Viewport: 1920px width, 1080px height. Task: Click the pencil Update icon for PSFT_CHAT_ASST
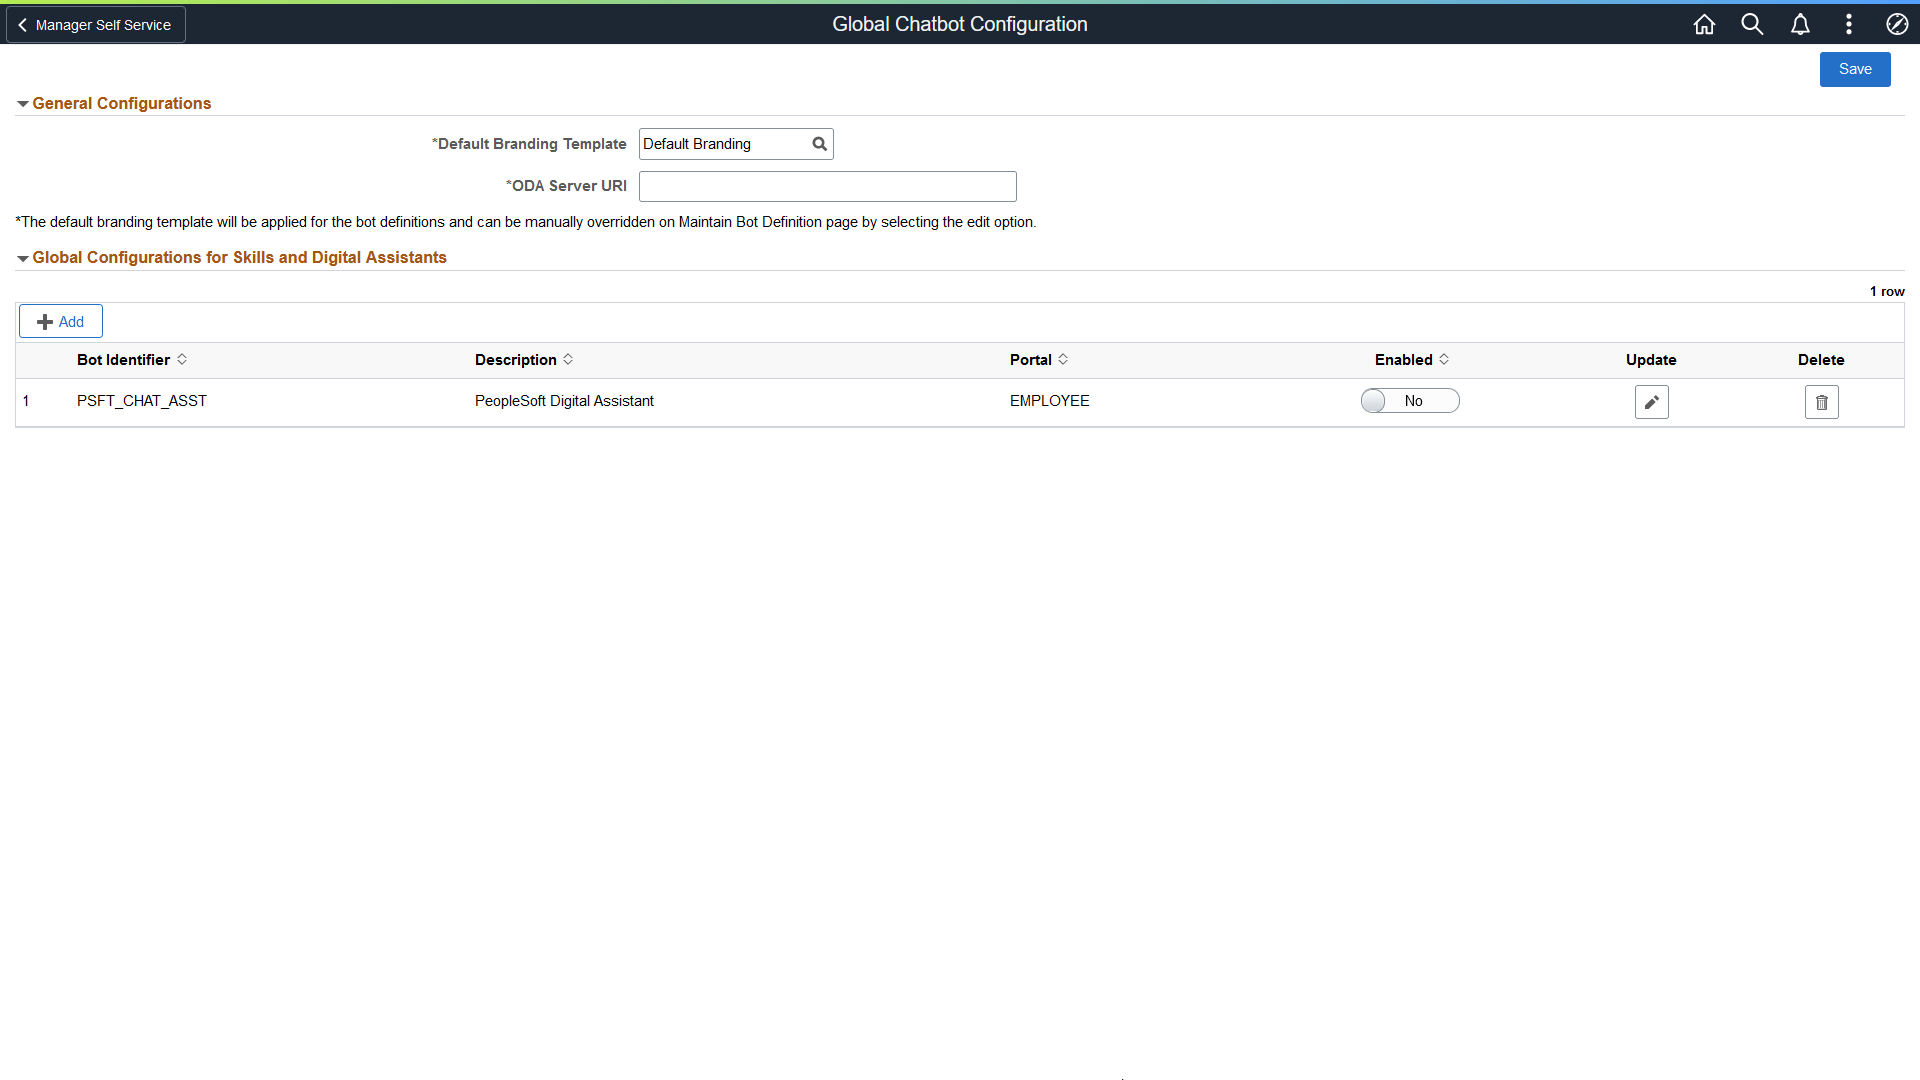click(x=1651, y=401)
